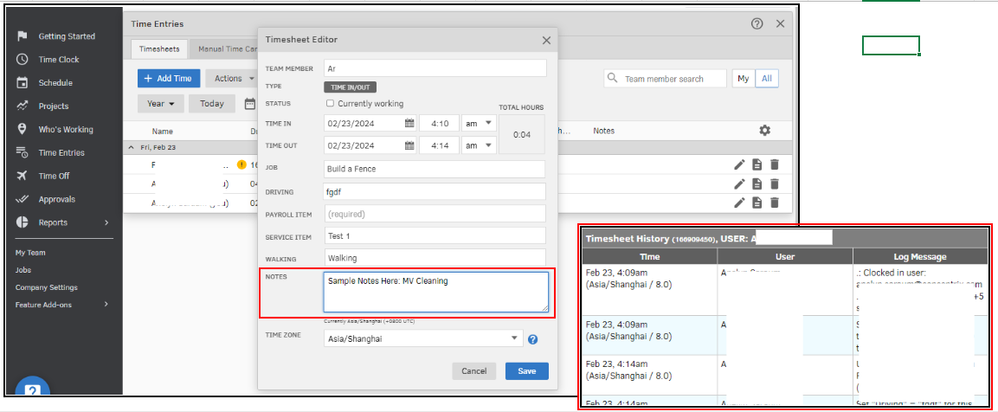The height and width of the screenshot is (412, 998).
Task: Open the Year range dropdown
Action: pyautogui.click(x=160, y=104)
